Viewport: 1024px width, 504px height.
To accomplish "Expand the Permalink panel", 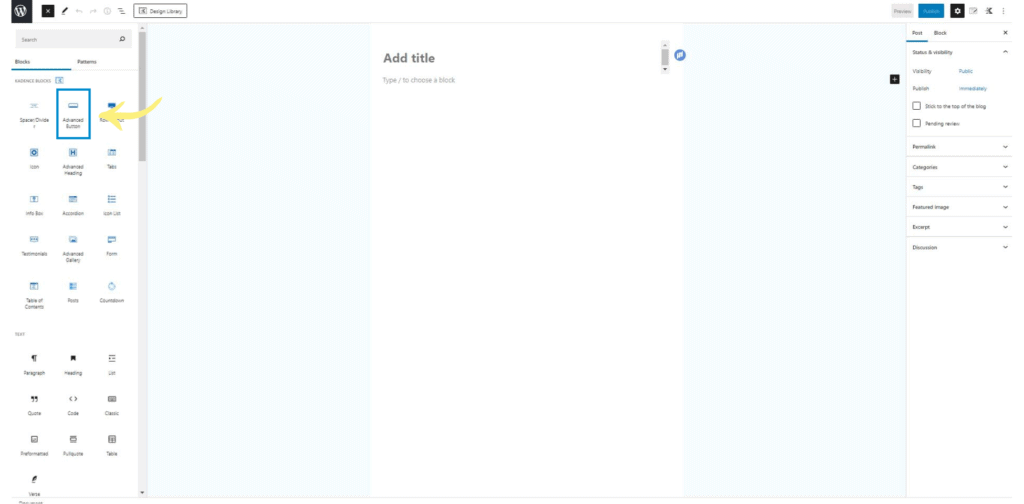I will (x=961, y=147).
